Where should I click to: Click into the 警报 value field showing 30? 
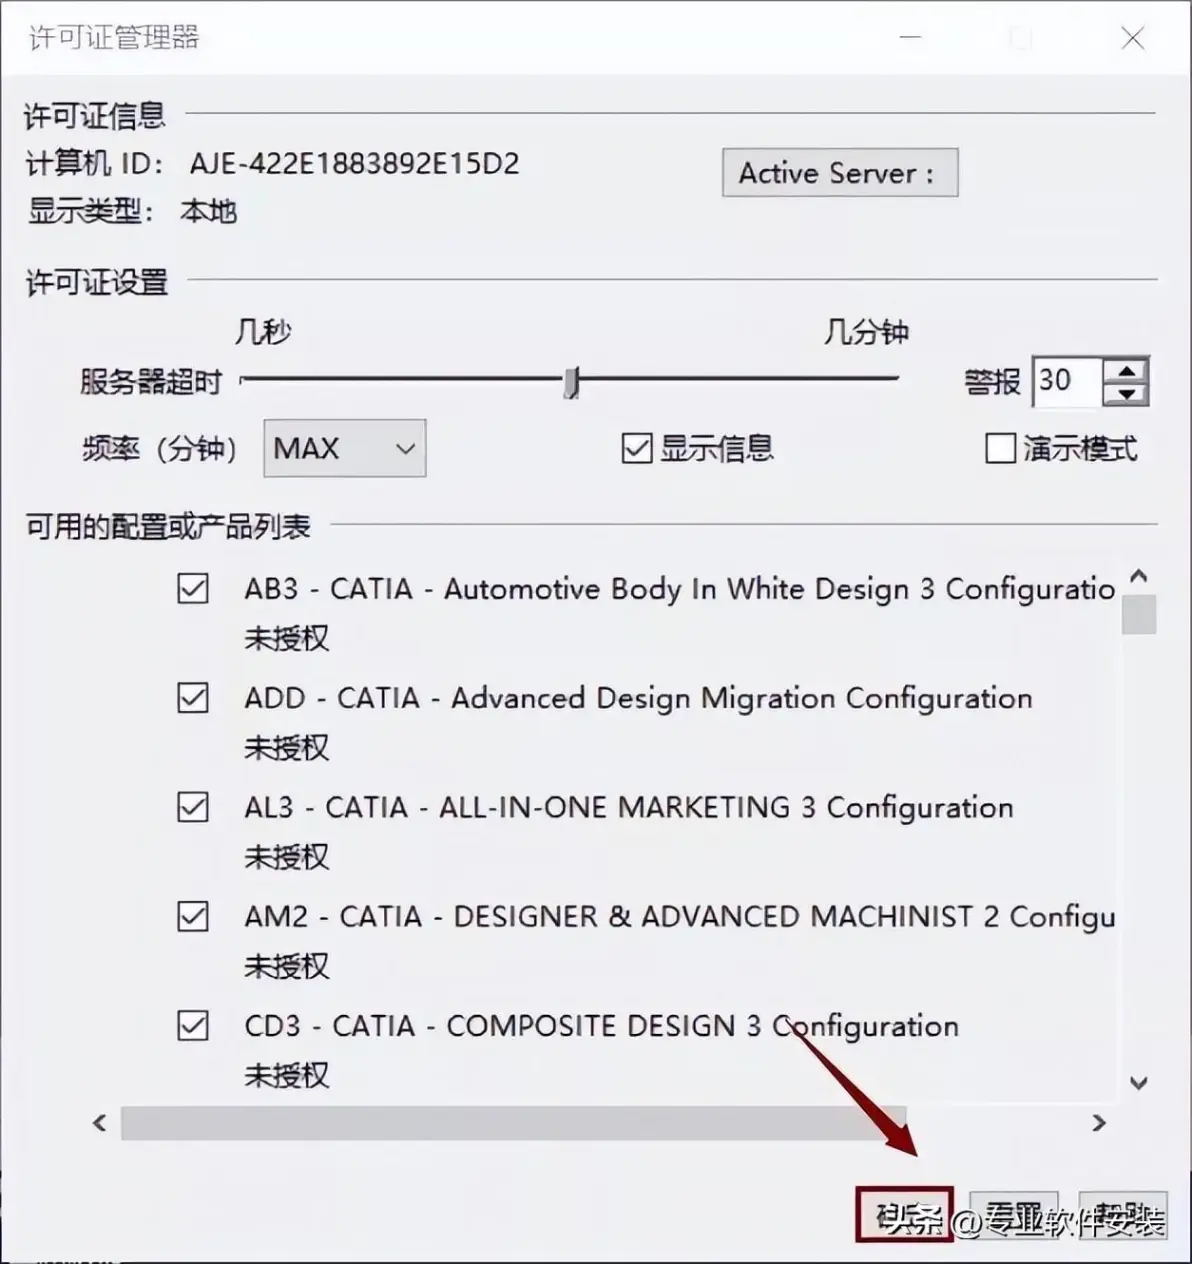tap(1068, 381)
